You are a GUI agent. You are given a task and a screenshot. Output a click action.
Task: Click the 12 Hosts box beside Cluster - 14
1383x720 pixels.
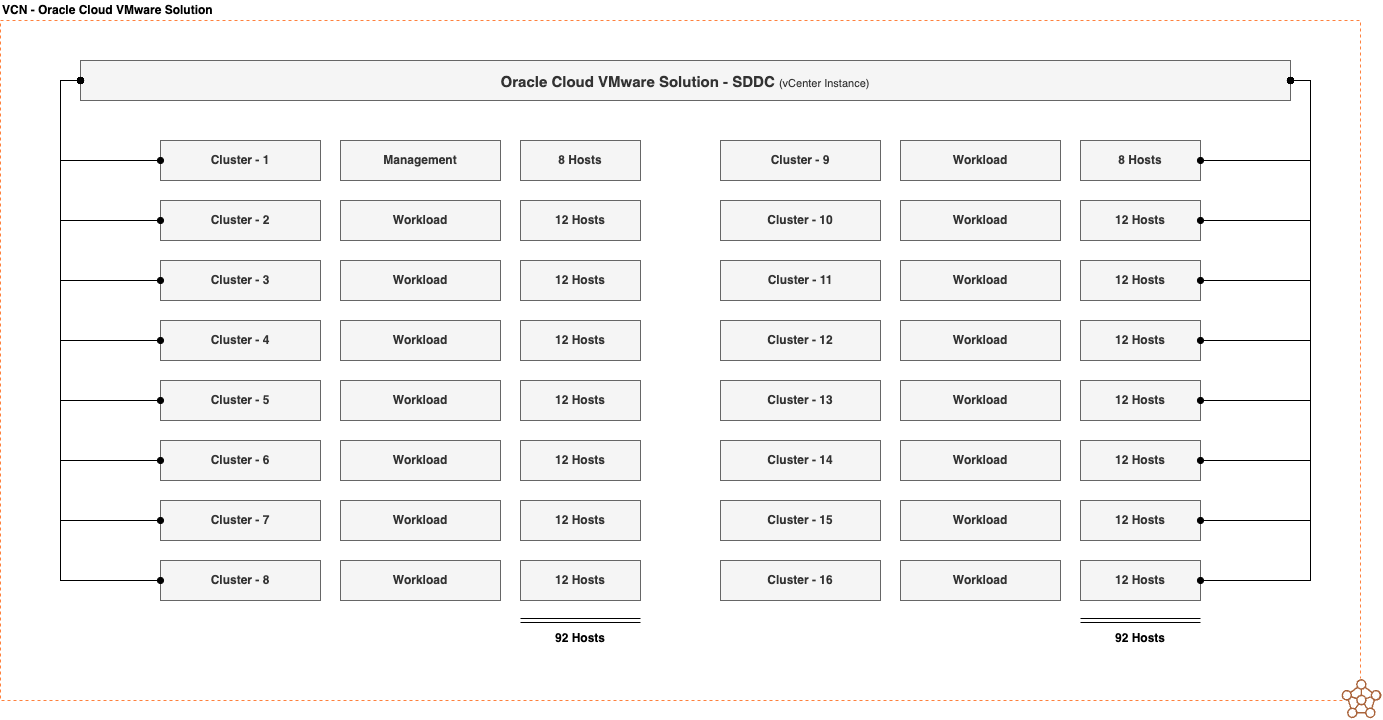1140,460
